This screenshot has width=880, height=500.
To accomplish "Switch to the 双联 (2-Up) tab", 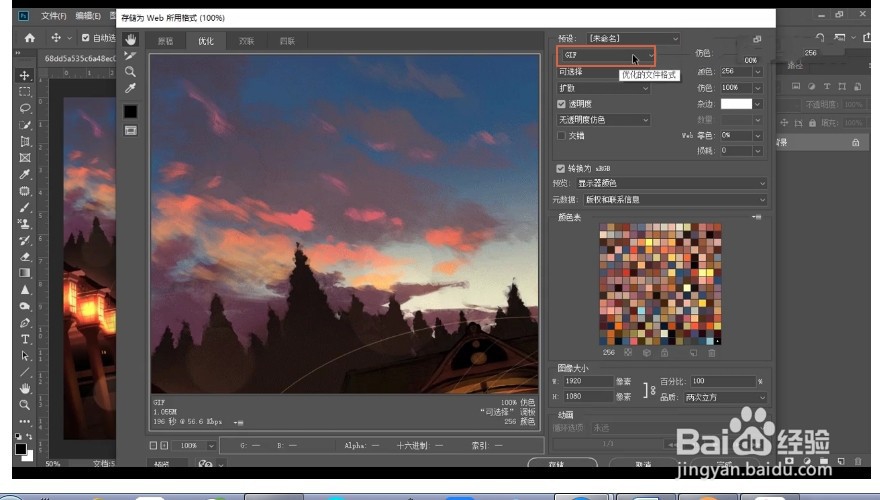I will 246,41.
